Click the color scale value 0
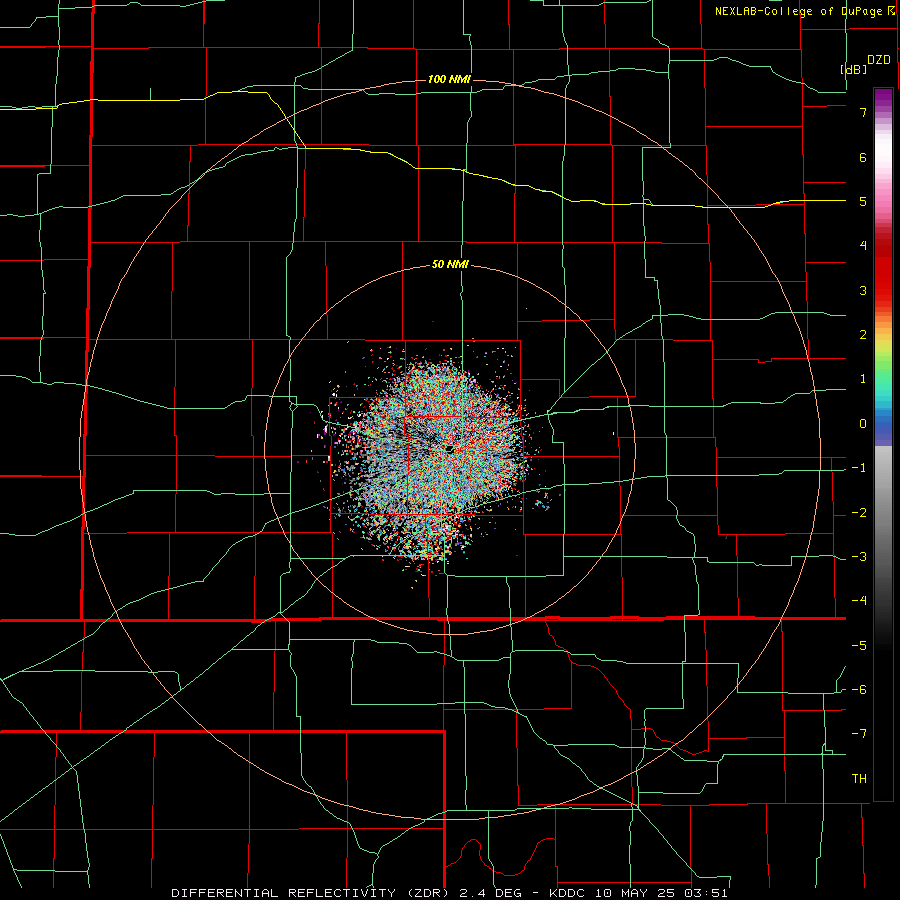The height and width of the screenshot is (900, 900). coord(863,423)
